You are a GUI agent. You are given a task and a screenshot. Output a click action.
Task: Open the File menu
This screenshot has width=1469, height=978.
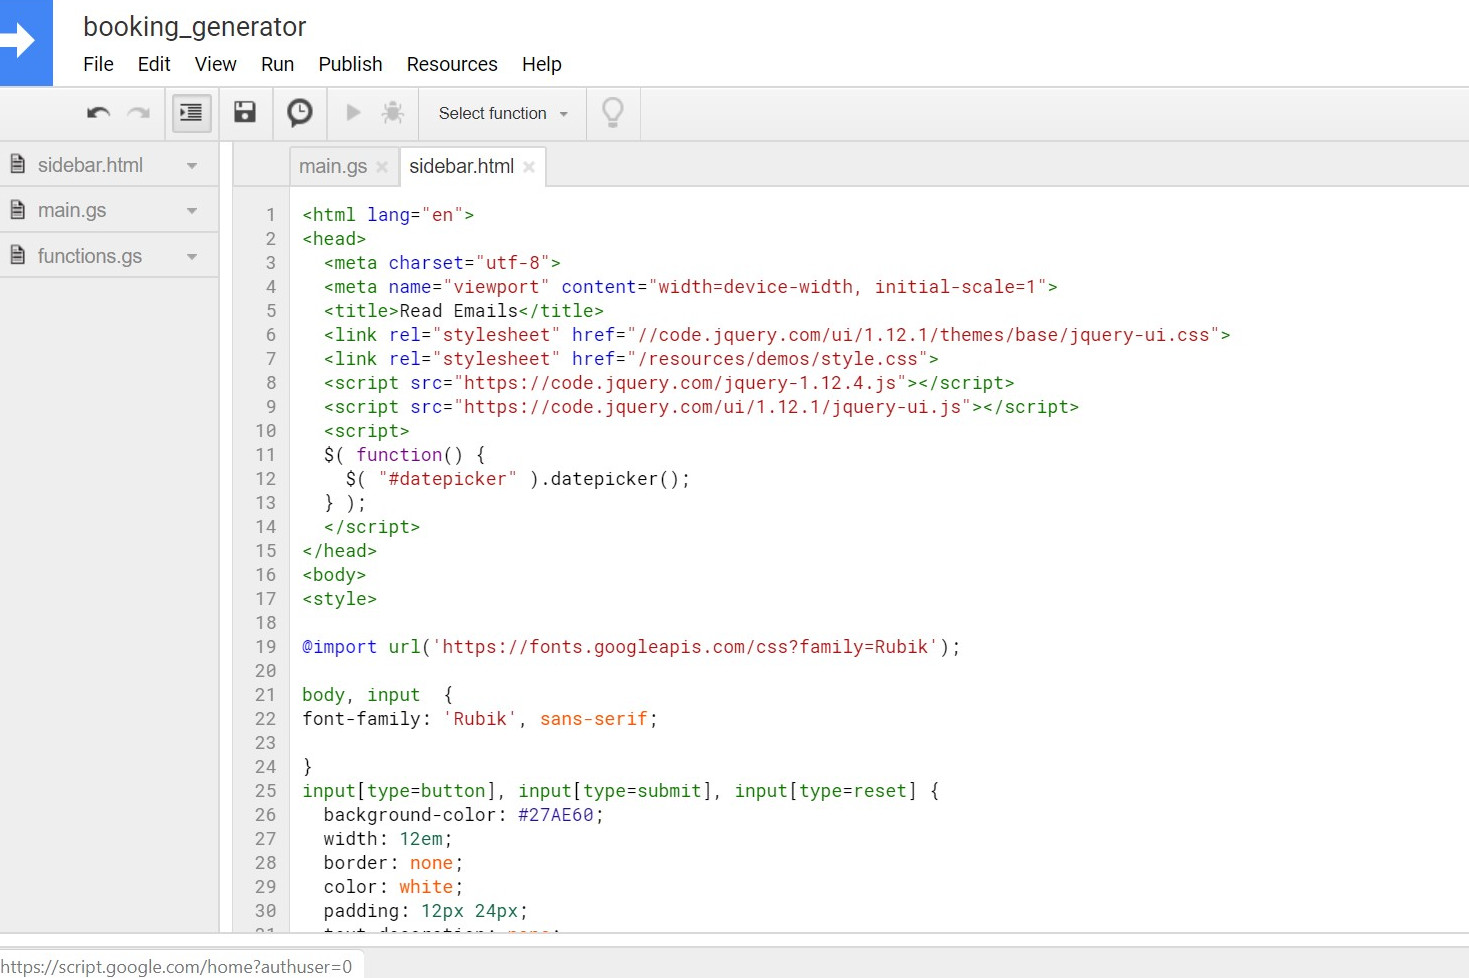pyautogui.click(x=98, y=64)
